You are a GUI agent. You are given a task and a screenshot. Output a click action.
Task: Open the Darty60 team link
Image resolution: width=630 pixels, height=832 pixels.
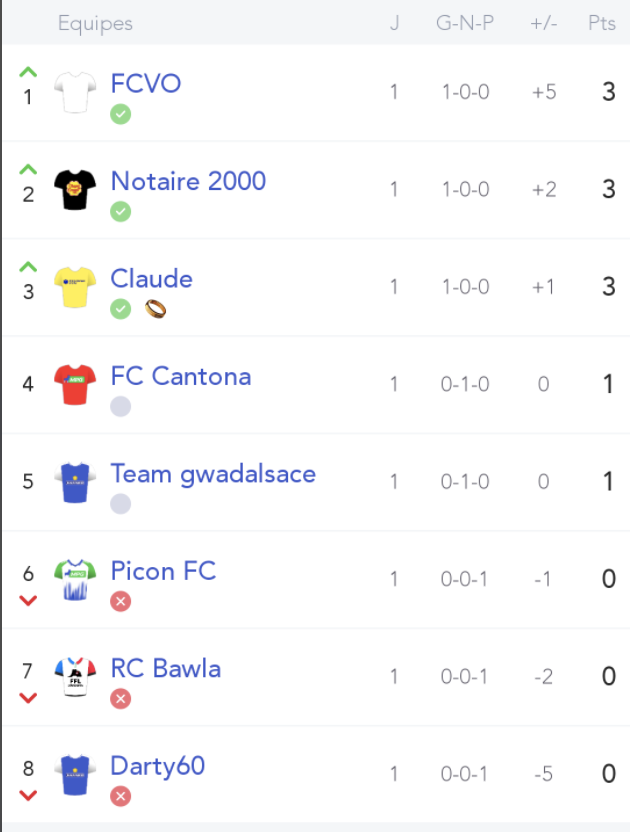pyautogui.click(x=158, y=766)
